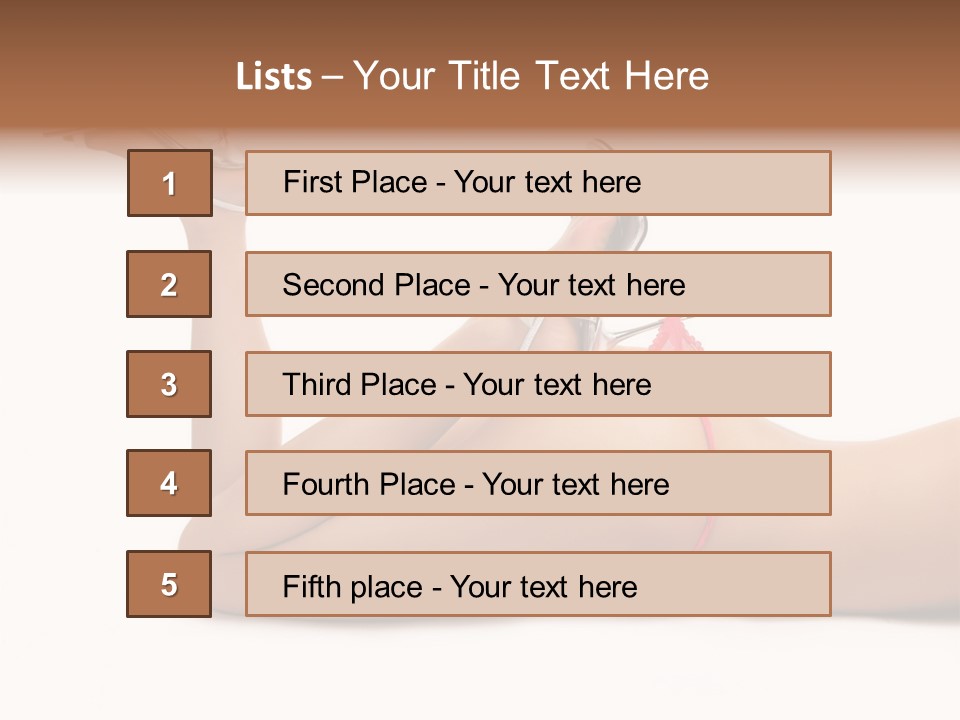The image size is (960, 720).
Task: Click the number 5 square
Action: click(x=169, y=584)
